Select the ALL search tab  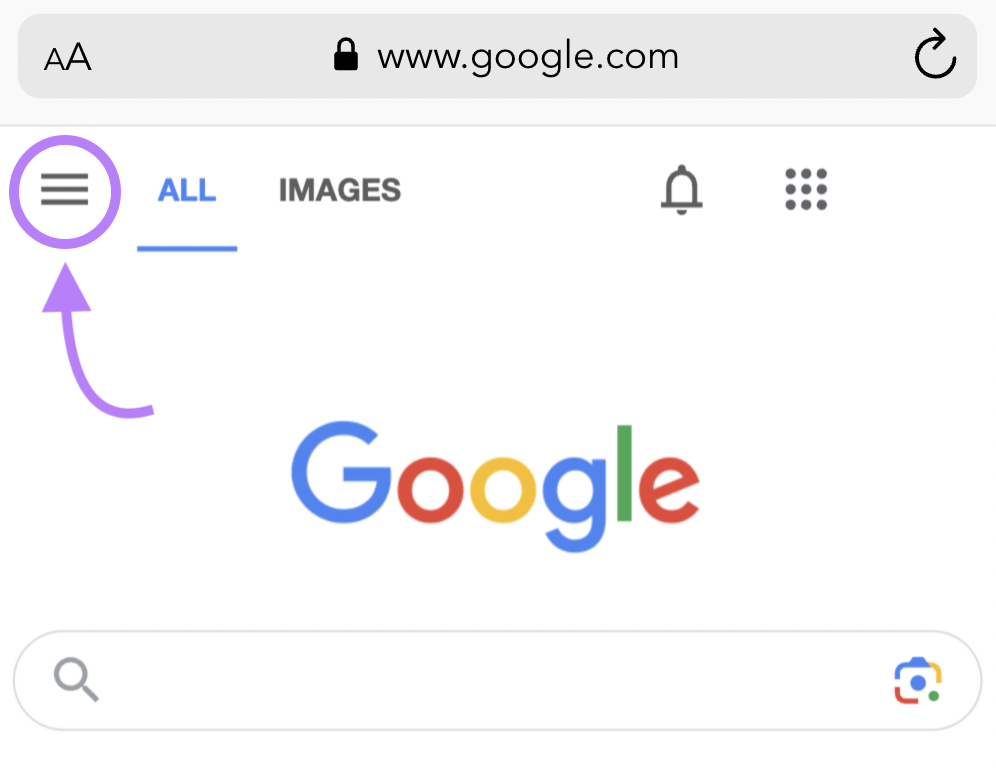(187, 190)
